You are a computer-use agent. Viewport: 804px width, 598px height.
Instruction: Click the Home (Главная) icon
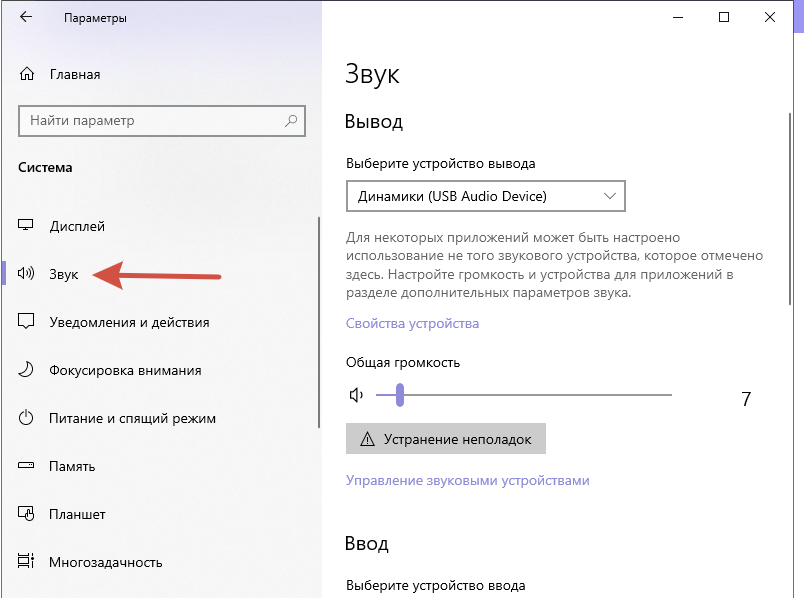[x=27, y=74]
